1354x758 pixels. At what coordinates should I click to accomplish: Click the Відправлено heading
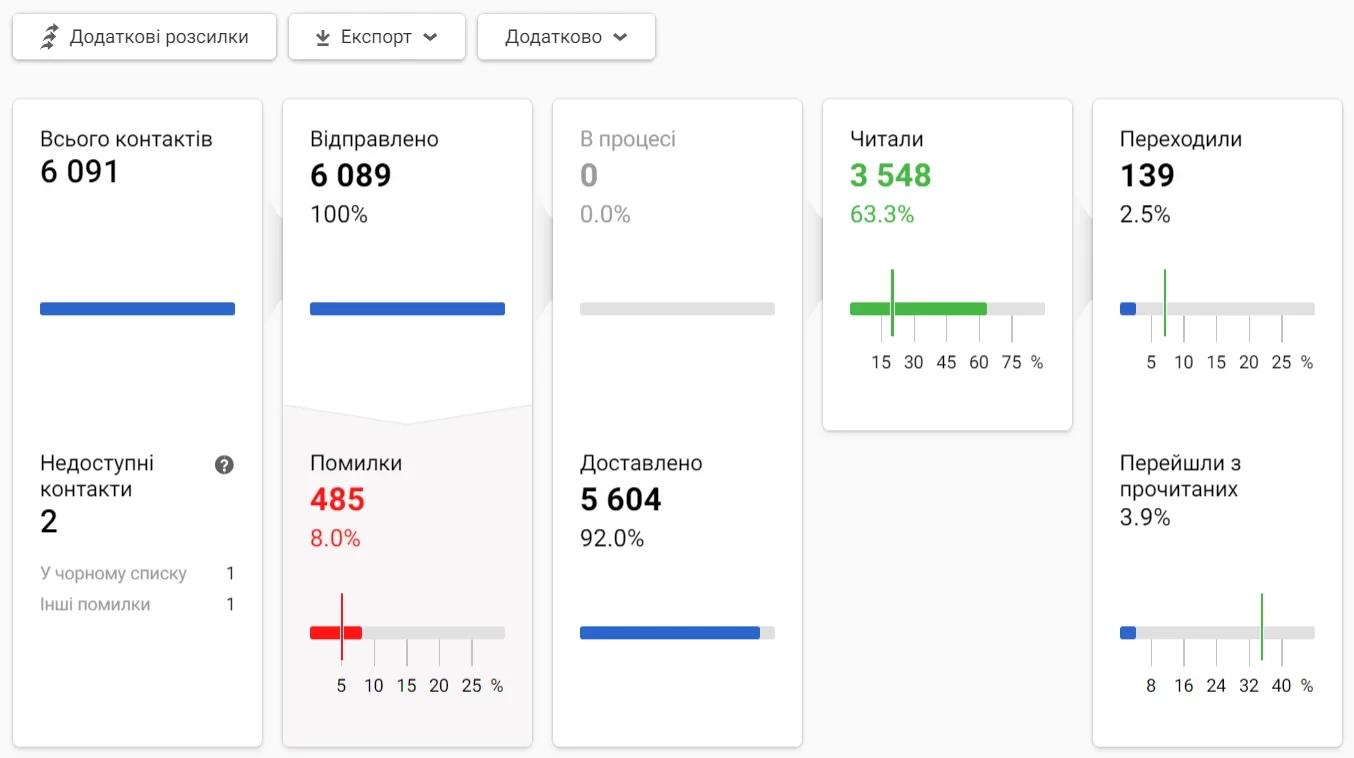pyautogui.click(x=374, y=139)
